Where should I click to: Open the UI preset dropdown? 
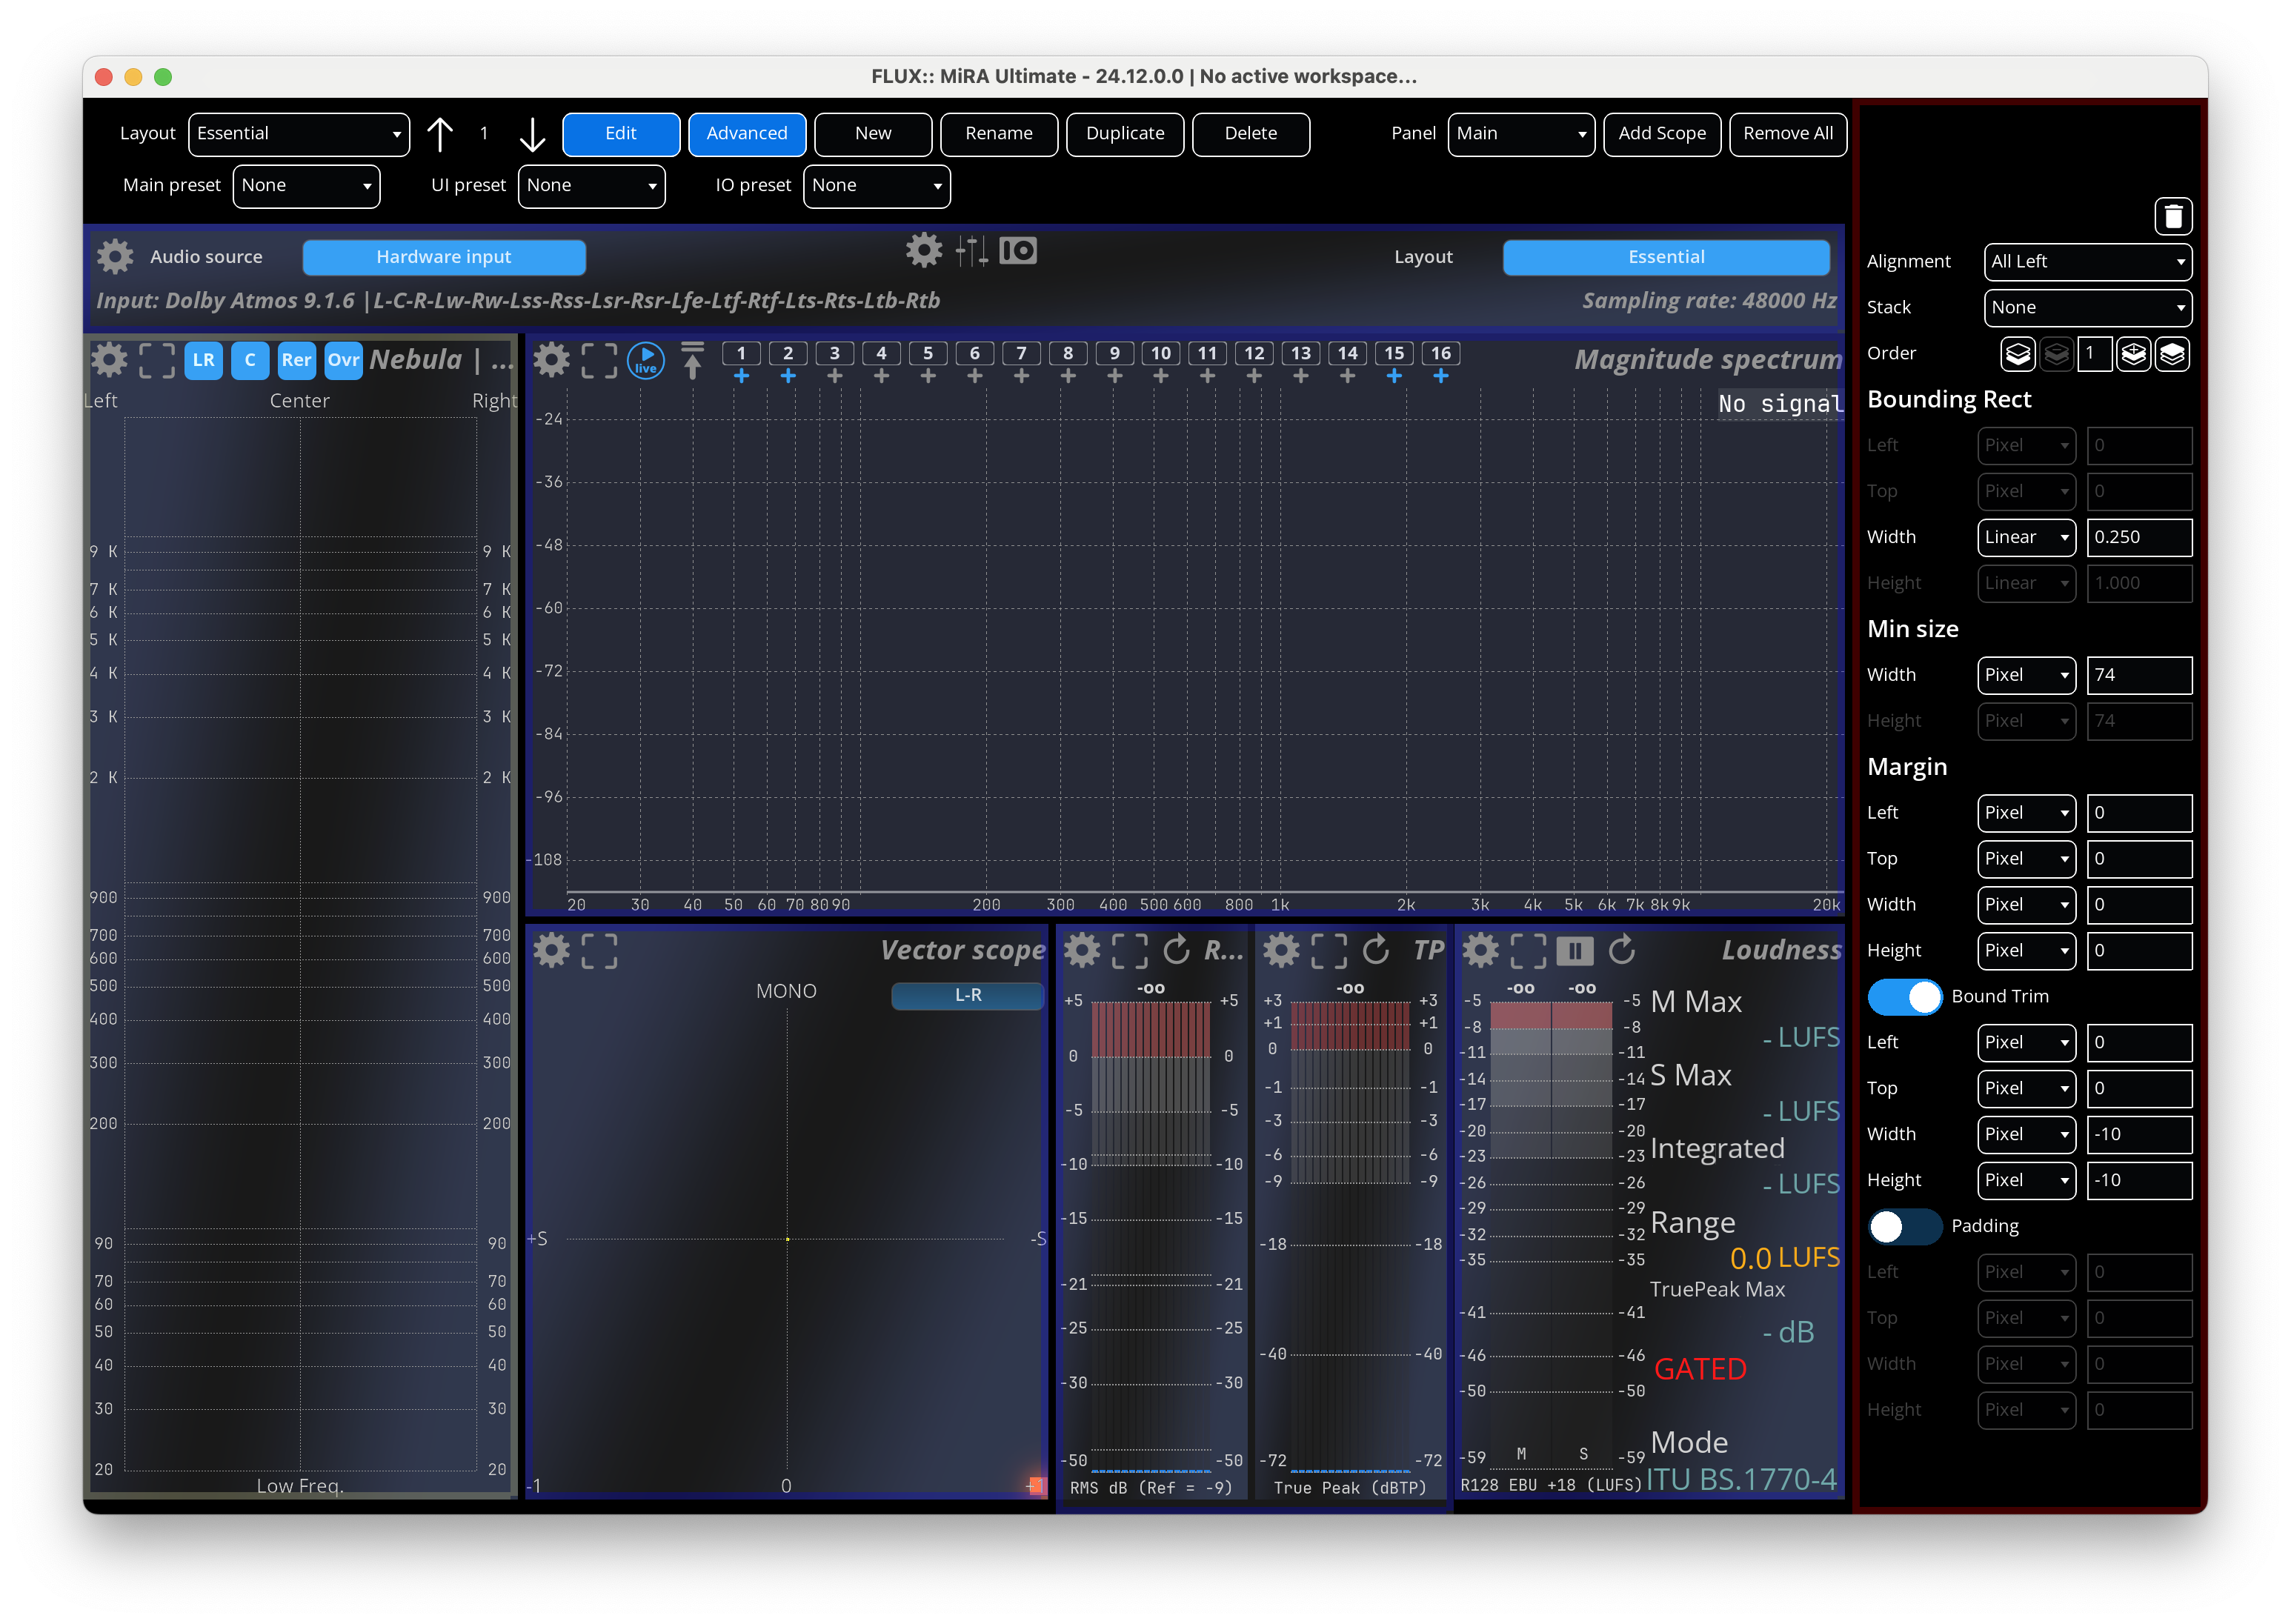coord(591,186)
